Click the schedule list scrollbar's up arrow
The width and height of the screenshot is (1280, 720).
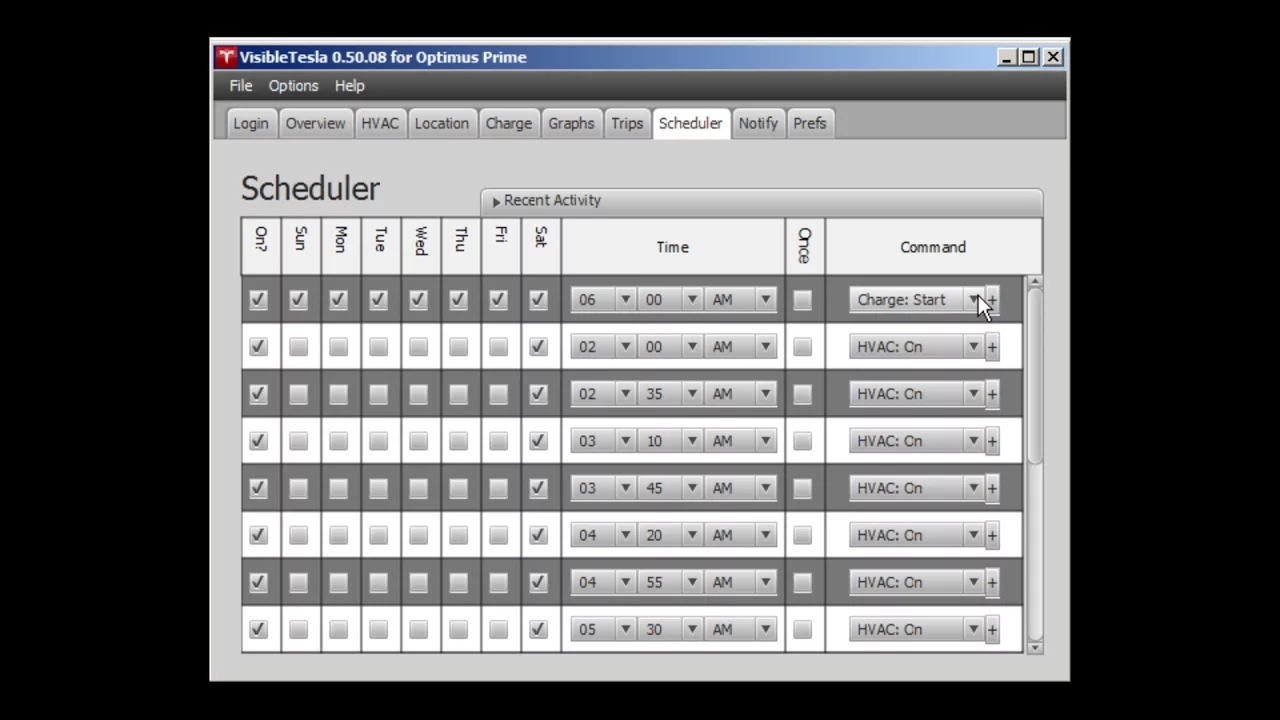coord(1034,282)
